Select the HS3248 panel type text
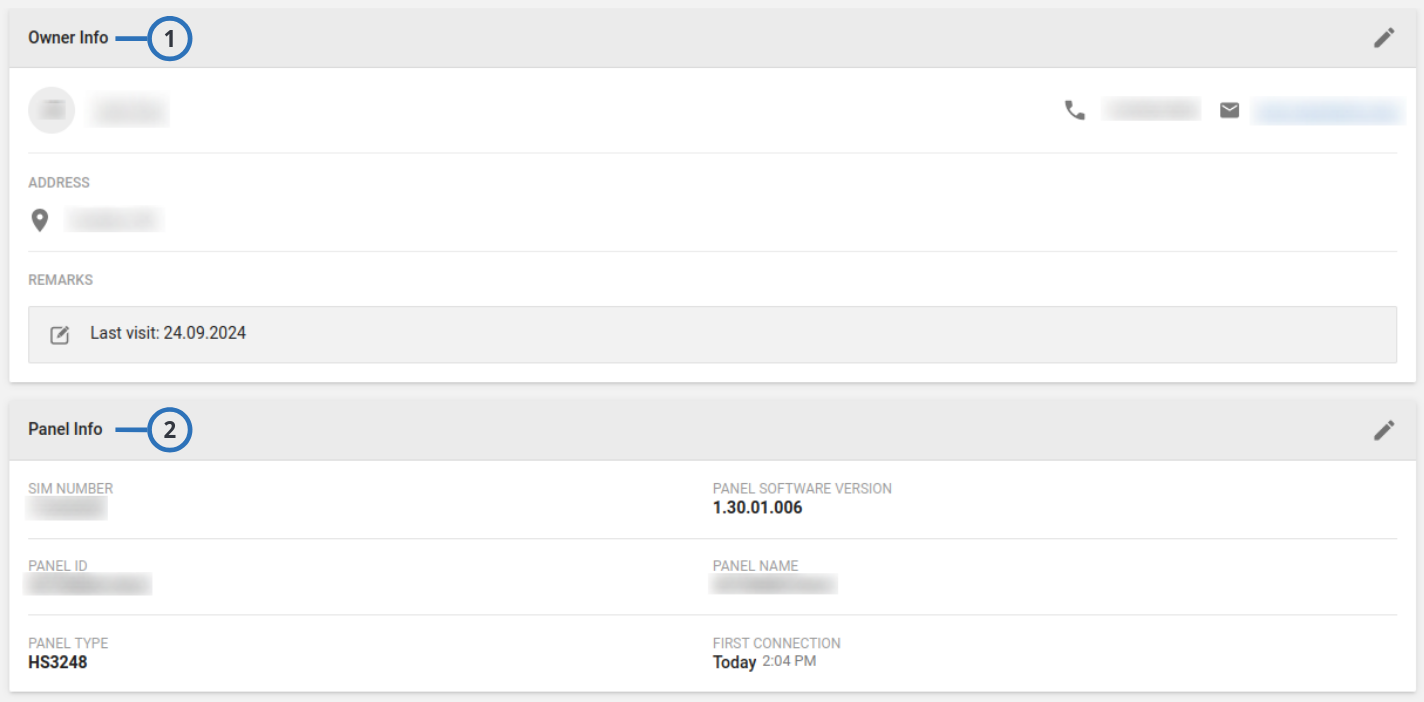Image resolution: width=1424 pixels, height=702 pixels. (x=57, y=661)
